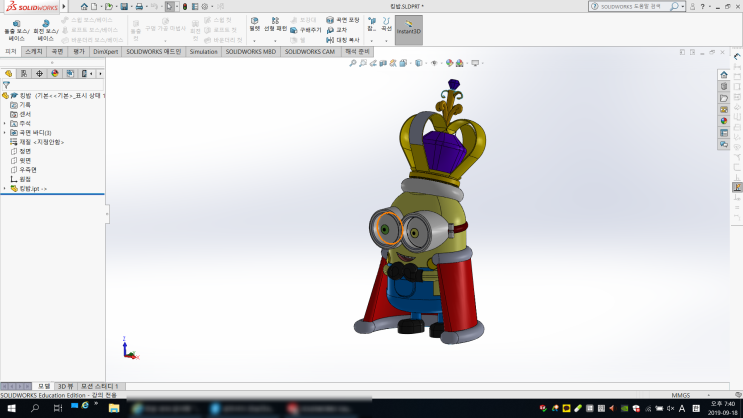Open Appearances color ball tab in task pane
The image size is (743, 418).
724,121
